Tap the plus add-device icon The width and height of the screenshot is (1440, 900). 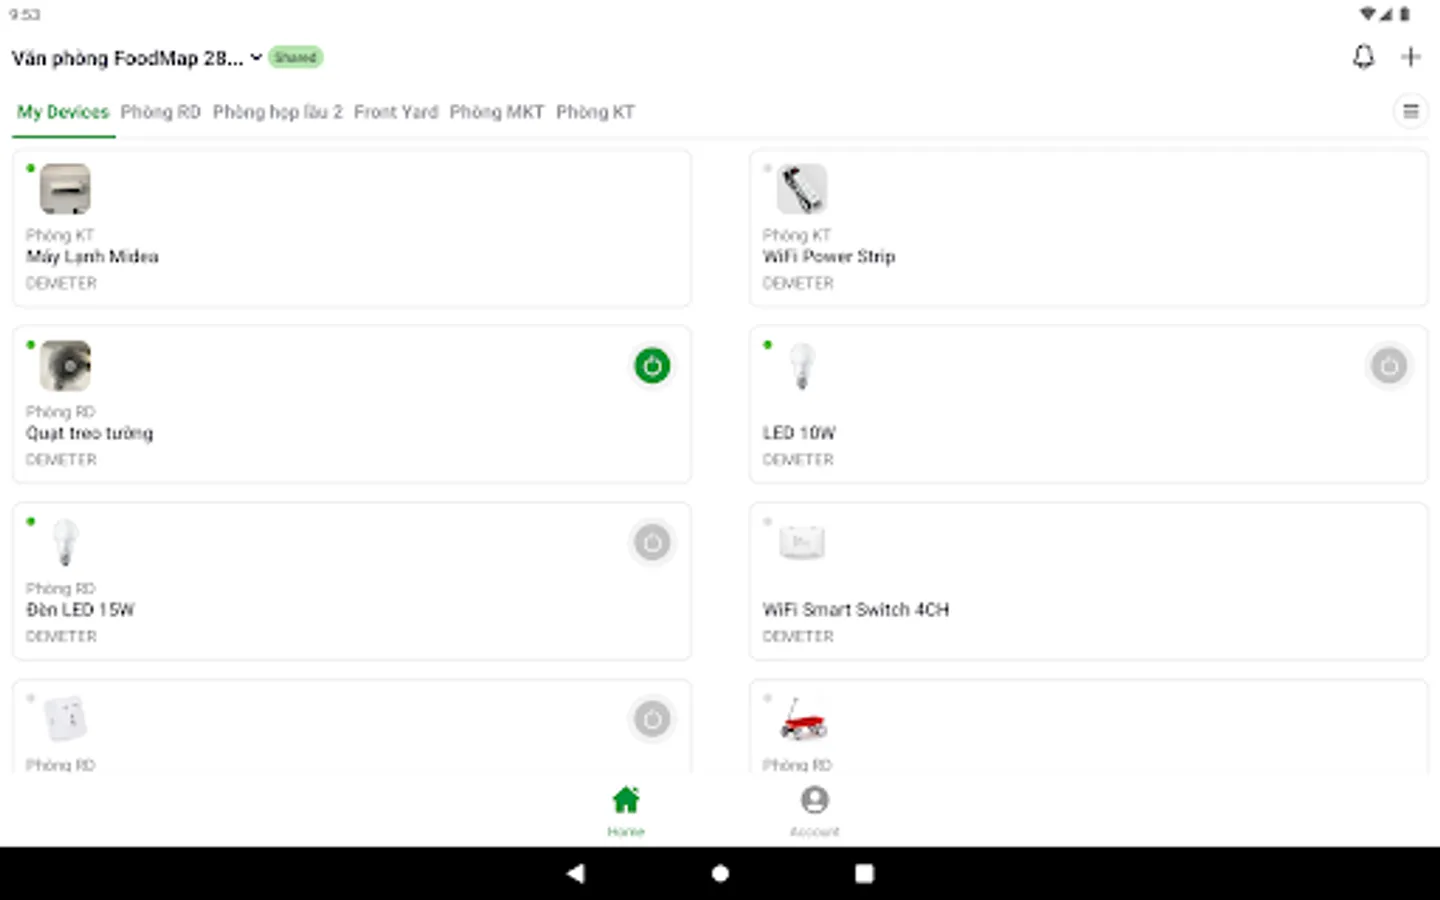click(1411, 57)
